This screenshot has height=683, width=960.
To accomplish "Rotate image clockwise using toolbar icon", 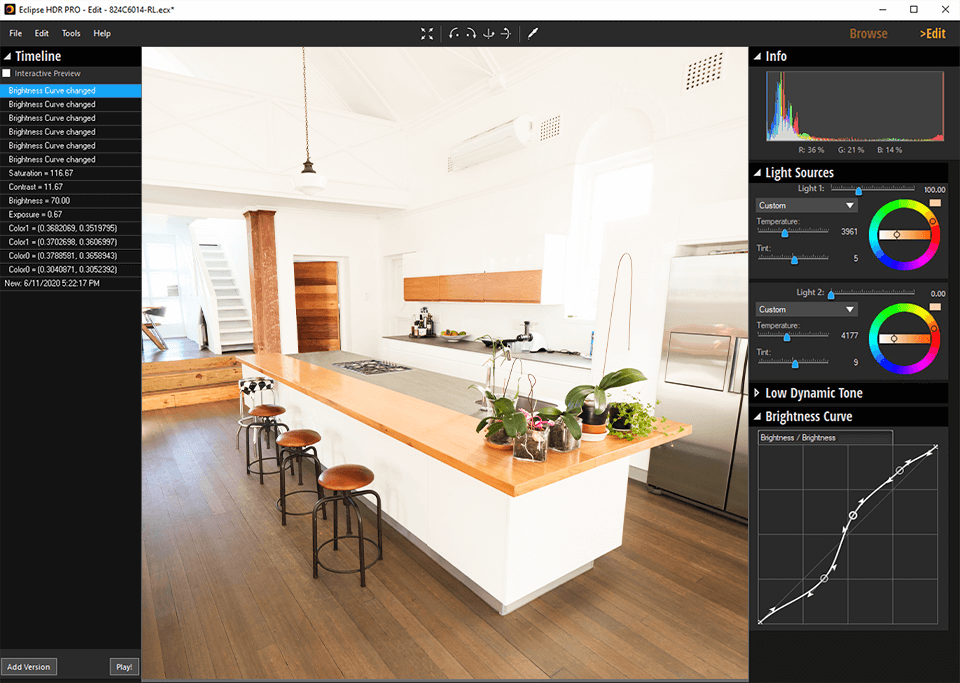I will tap(471, 33).
